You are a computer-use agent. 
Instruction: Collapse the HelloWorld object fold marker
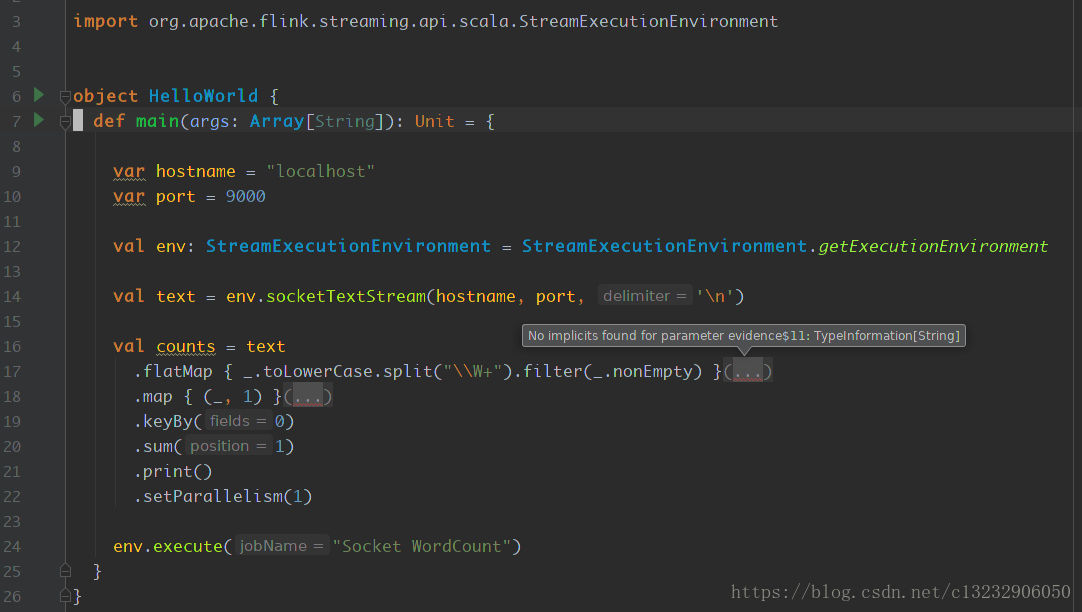tap(65, 97)
